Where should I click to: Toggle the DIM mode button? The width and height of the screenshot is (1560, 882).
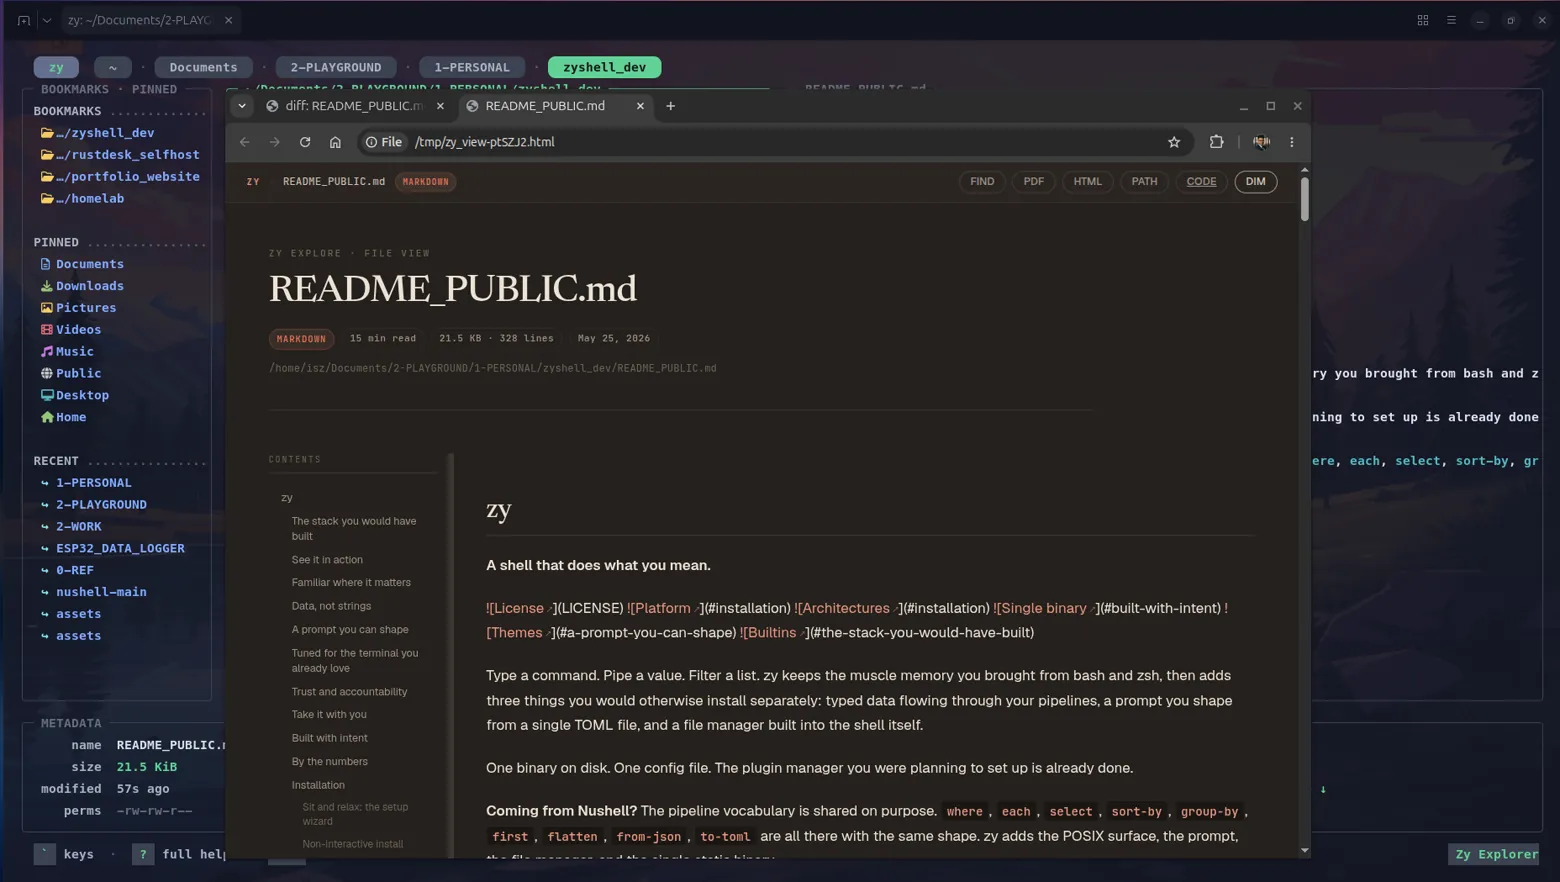[1255, 182]
